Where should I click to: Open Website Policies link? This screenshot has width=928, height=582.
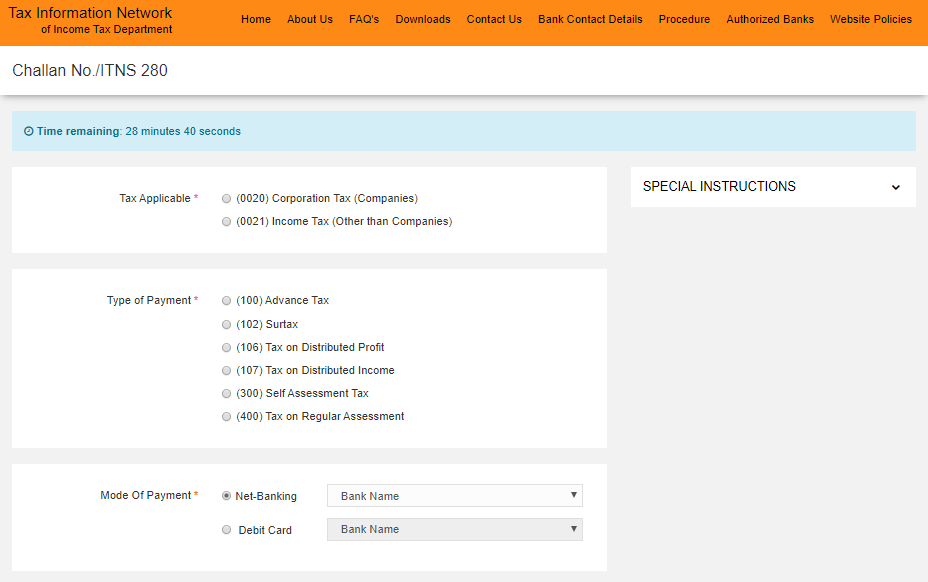[871, 19]
